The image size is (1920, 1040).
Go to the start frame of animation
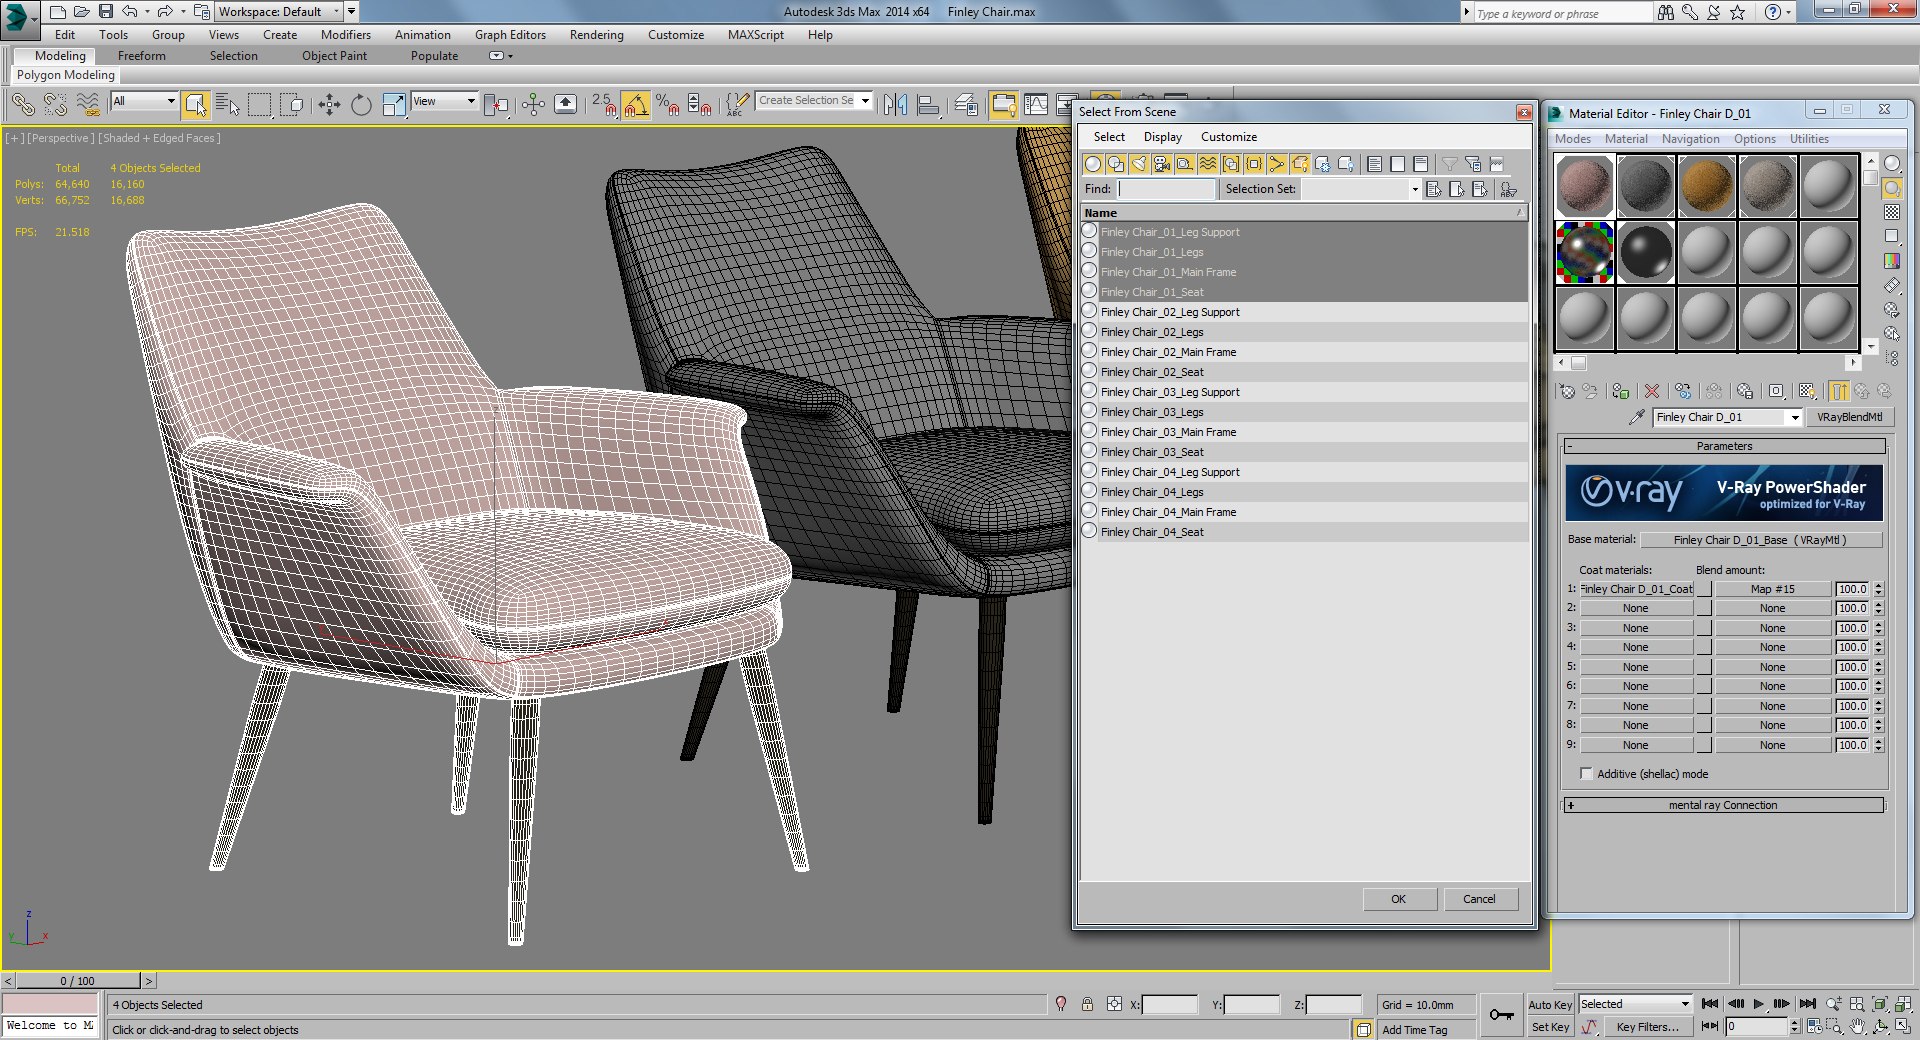coord(1710,1003)
